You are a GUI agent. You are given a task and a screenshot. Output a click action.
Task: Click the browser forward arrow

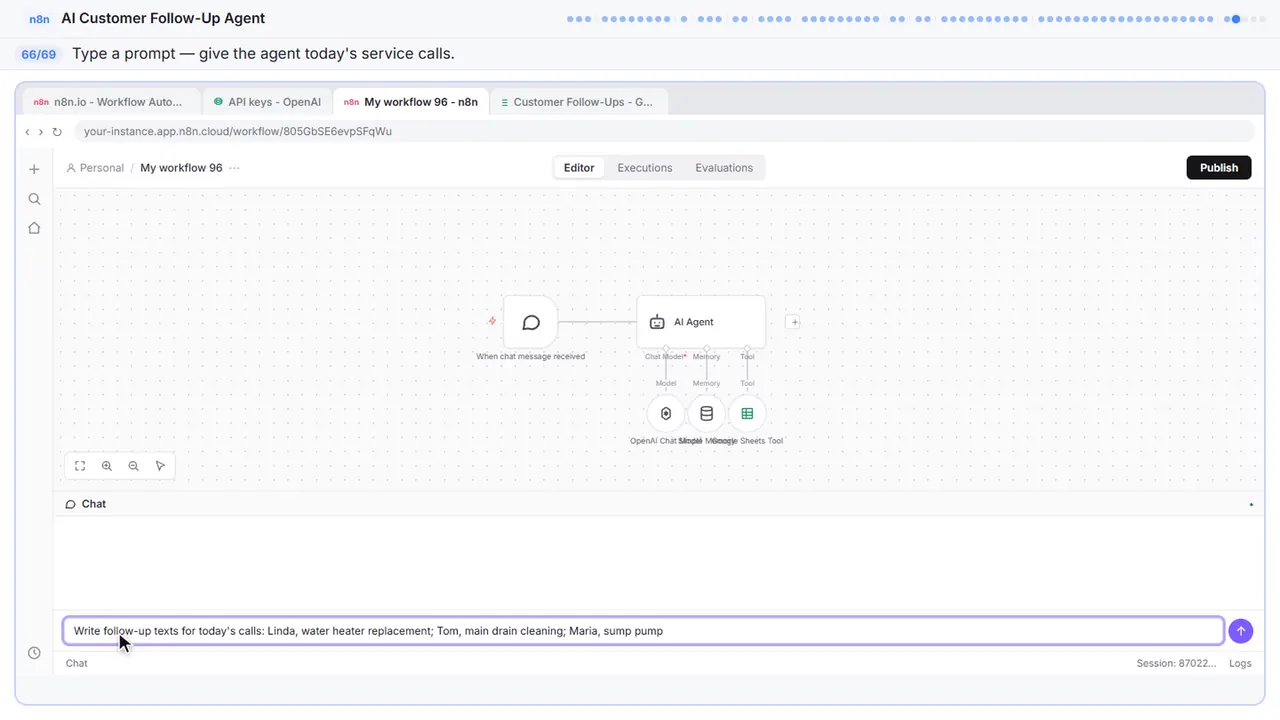41,132
